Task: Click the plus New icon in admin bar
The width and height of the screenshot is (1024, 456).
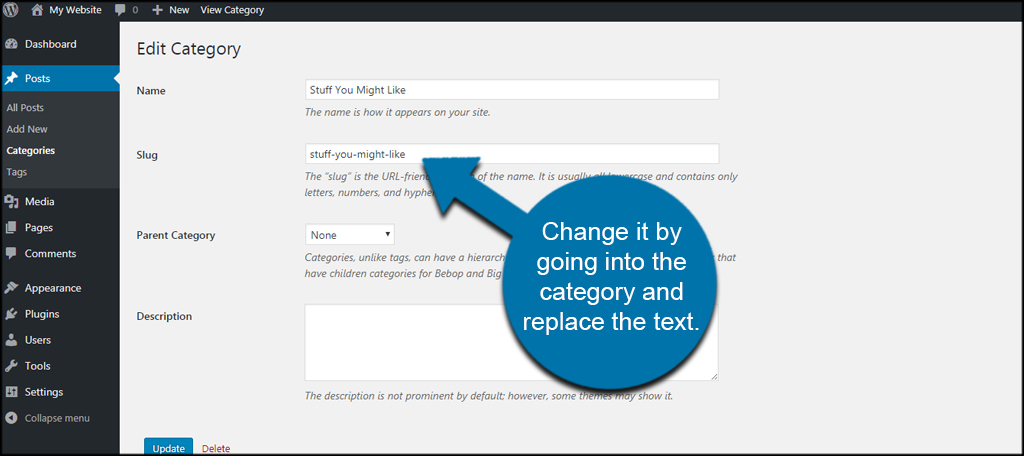Action: coord(157,10)
